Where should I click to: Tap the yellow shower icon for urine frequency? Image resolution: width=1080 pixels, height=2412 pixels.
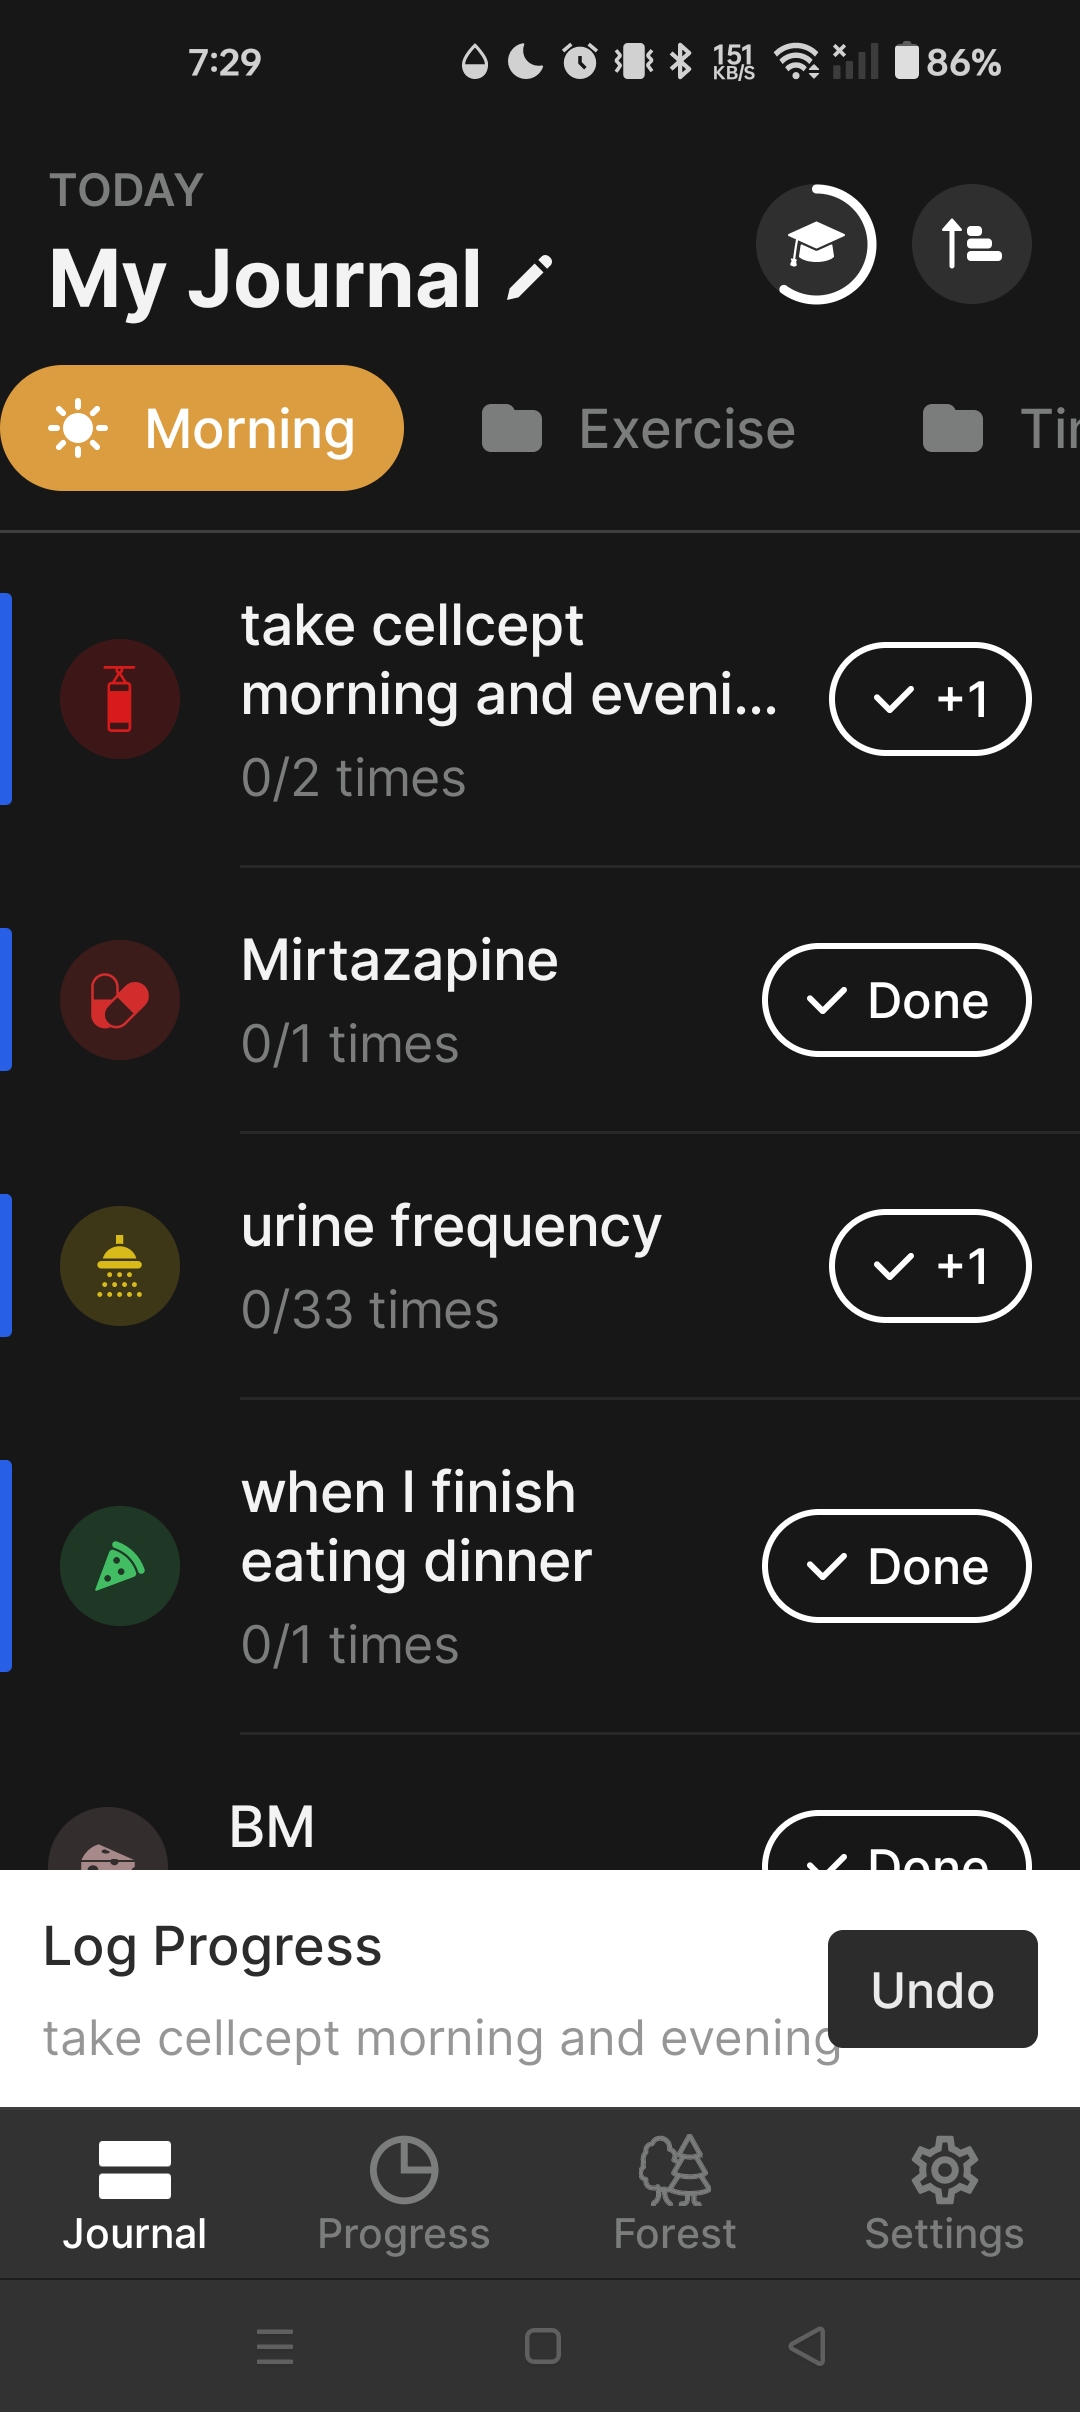[x=120, y=1266]
